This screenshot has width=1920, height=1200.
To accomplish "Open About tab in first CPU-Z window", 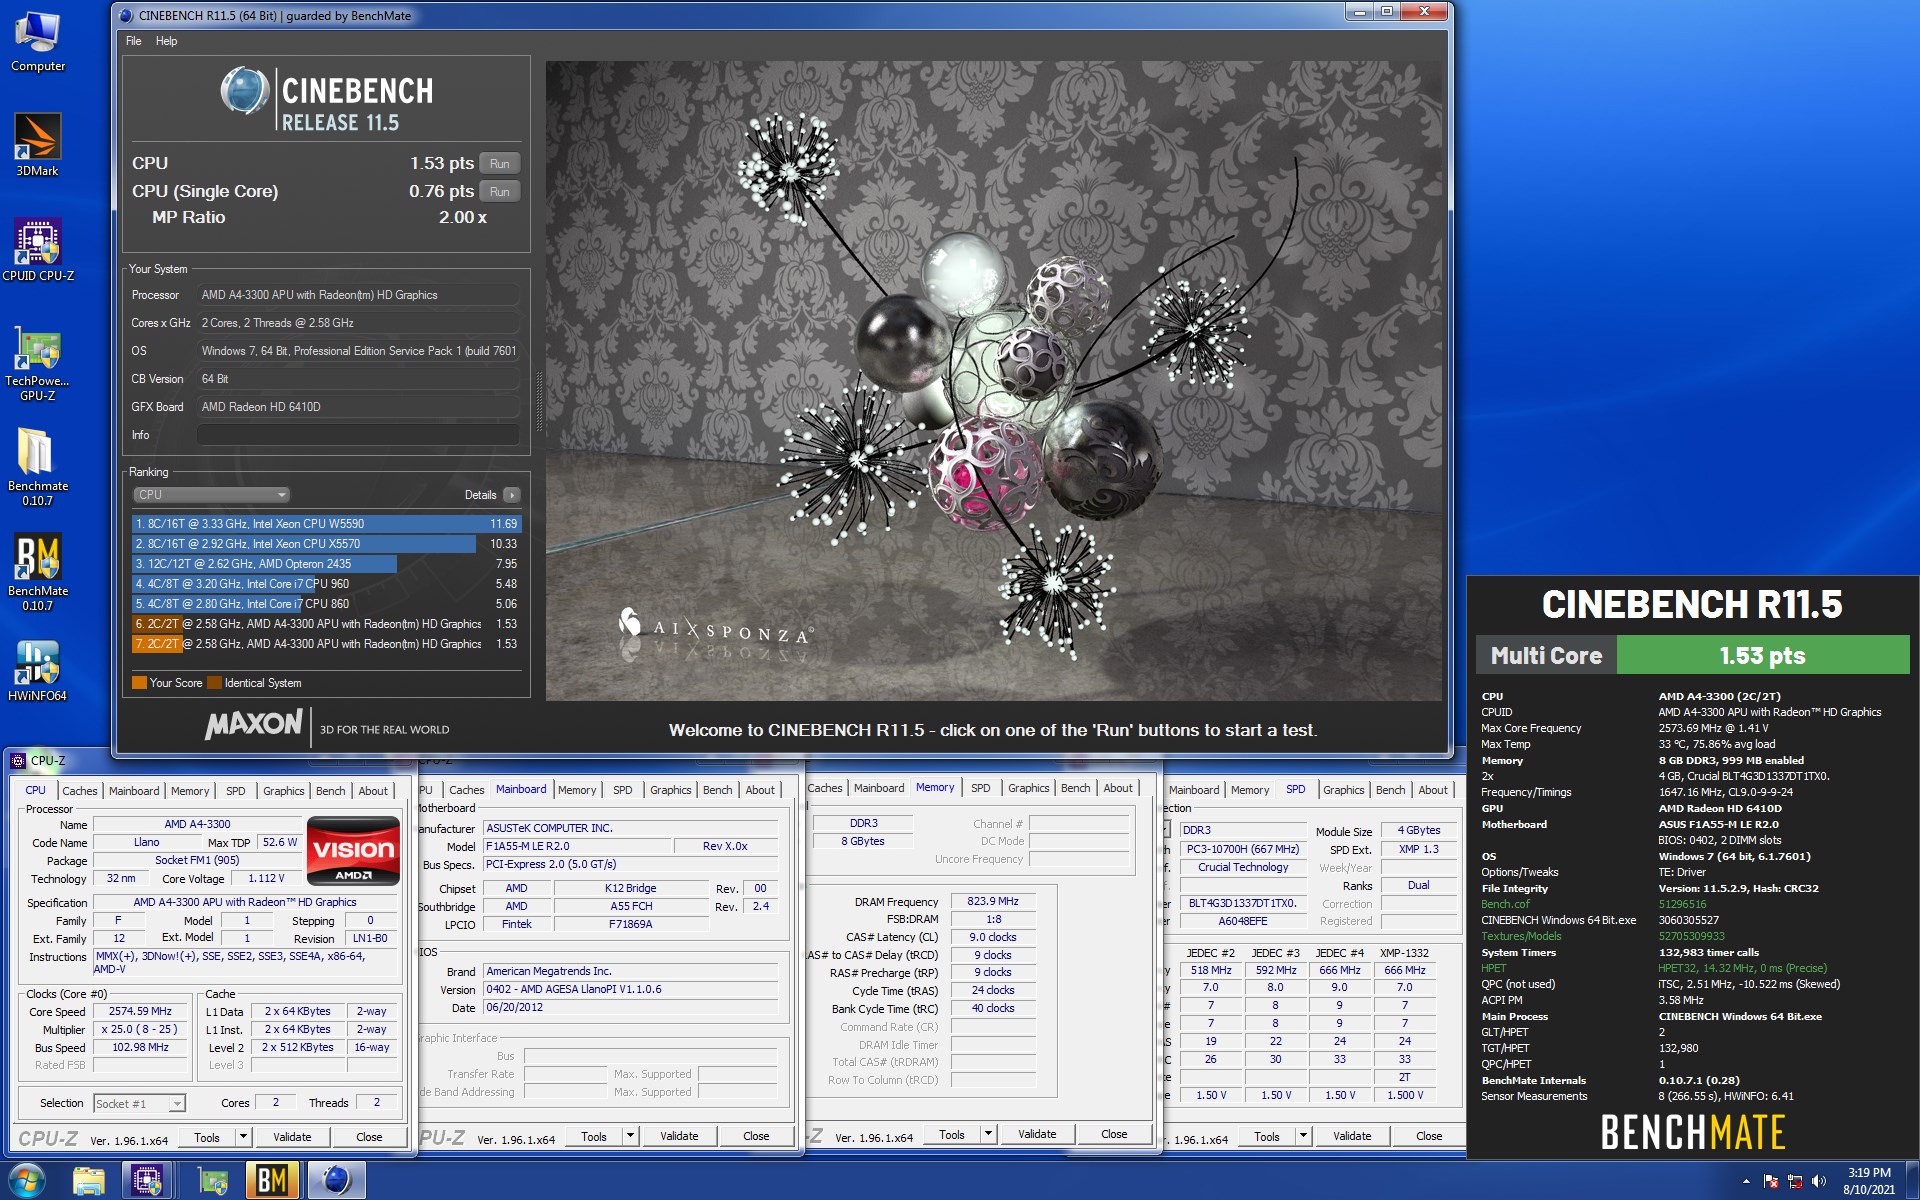I will pyautogui.click(x=373, y=791).
